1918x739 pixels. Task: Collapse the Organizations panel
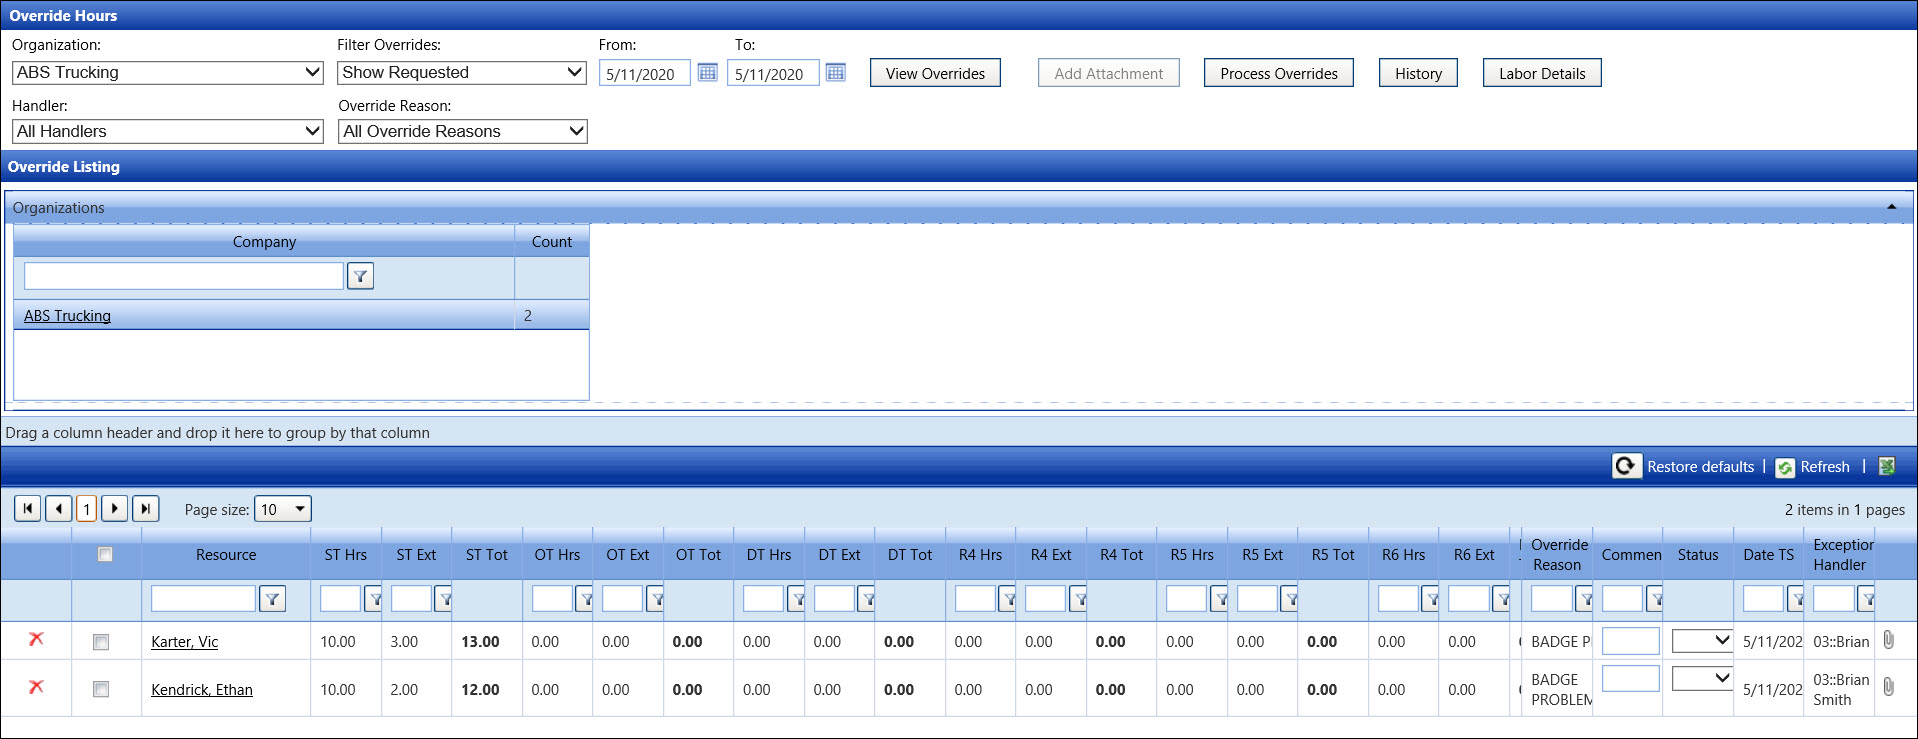tap(1891, 207)
